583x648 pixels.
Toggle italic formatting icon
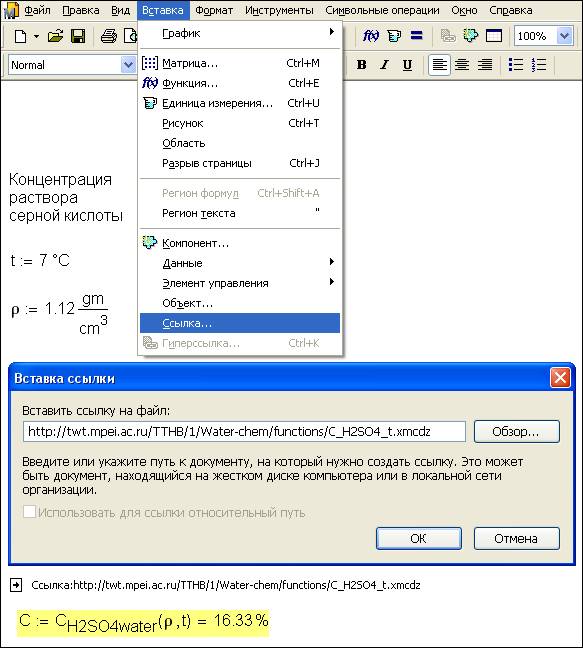[385, 65]
